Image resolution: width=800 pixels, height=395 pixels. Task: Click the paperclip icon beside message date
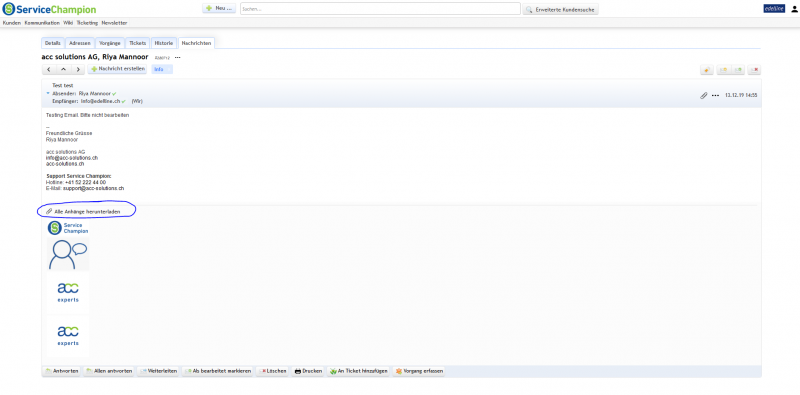coord(704,95)
